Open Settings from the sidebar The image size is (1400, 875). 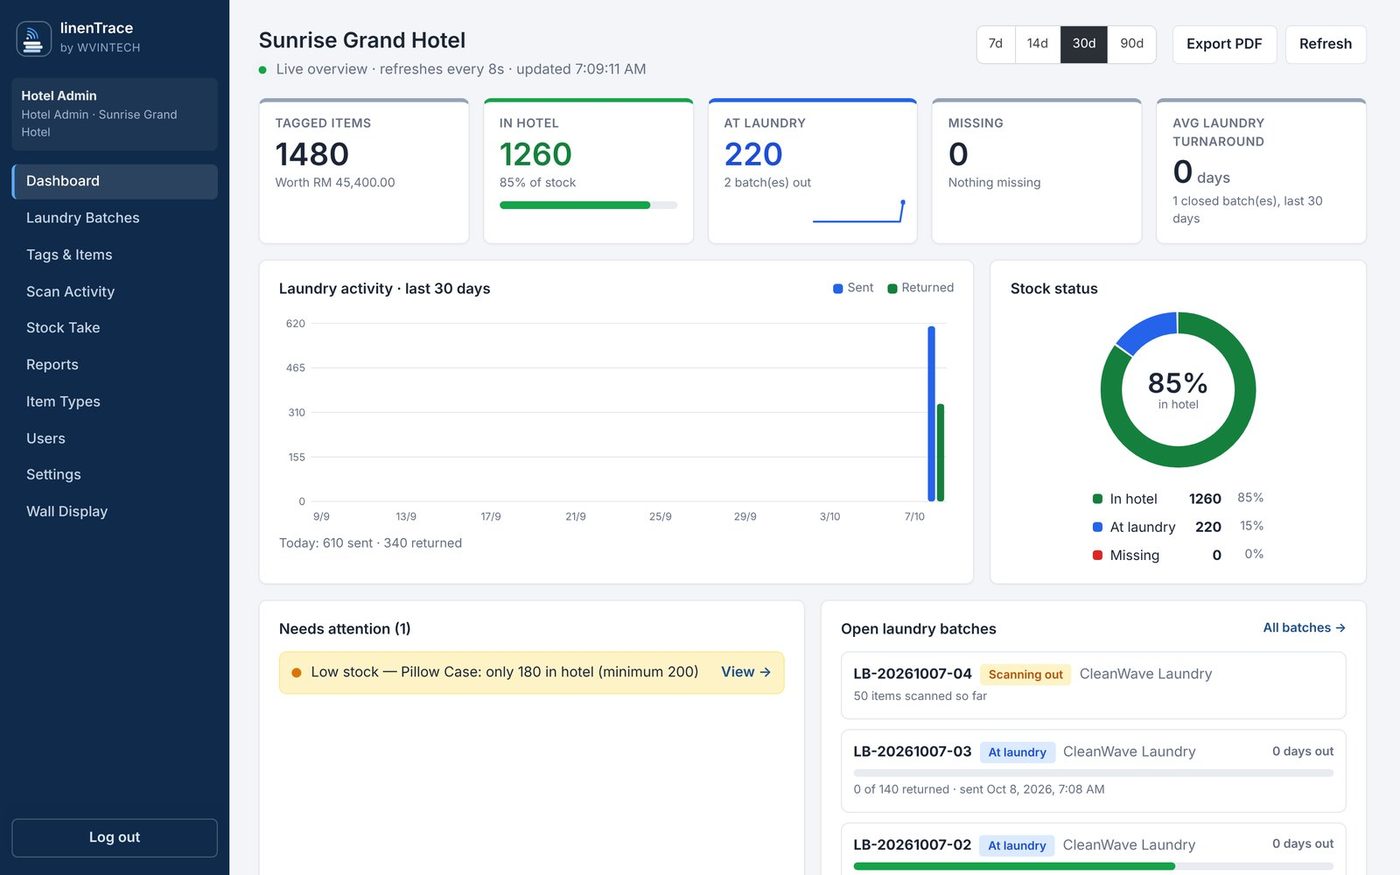coord(115,475)
